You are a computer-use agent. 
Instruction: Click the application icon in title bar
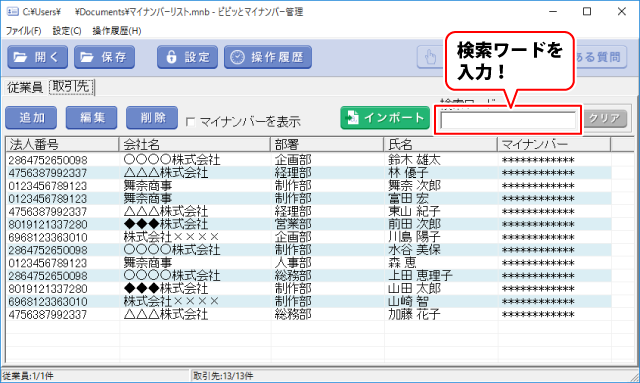pyautogui.click(x=12, y=11)
